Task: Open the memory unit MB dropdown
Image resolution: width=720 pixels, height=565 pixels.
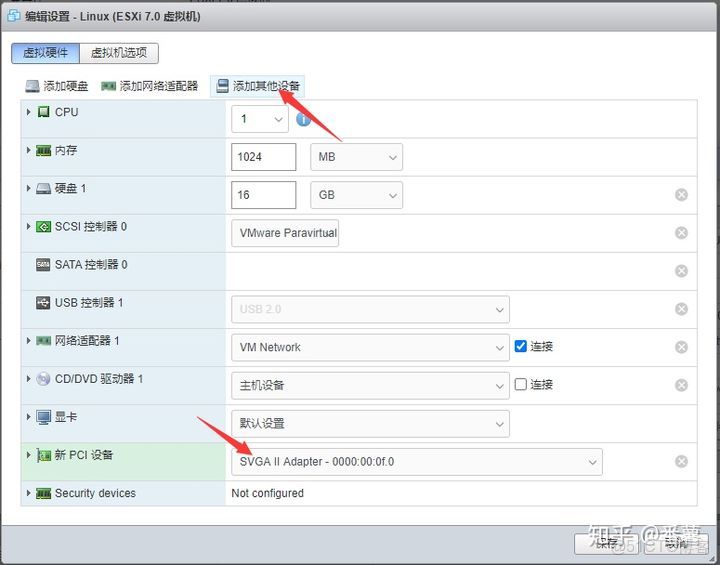Action: click(356, 157)
